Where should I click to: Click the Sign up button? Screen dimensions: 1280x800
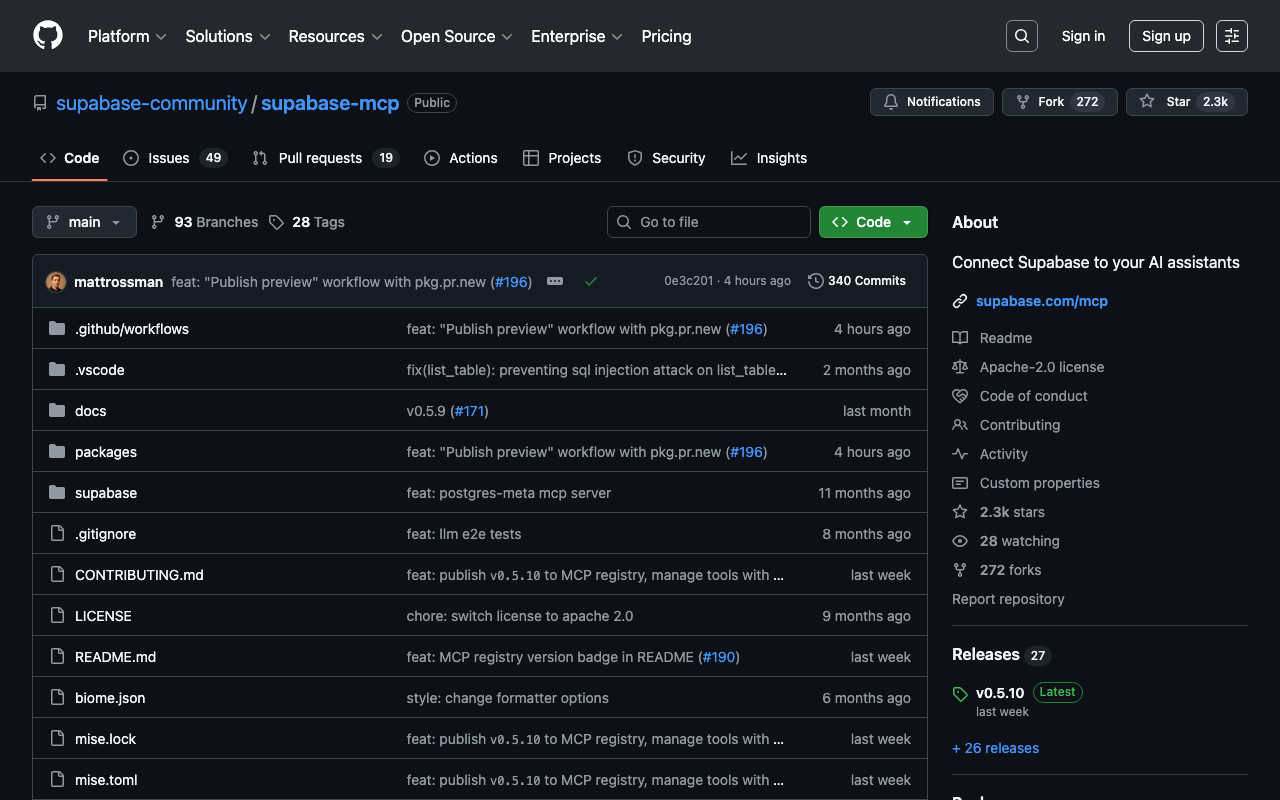(1166, 36)
